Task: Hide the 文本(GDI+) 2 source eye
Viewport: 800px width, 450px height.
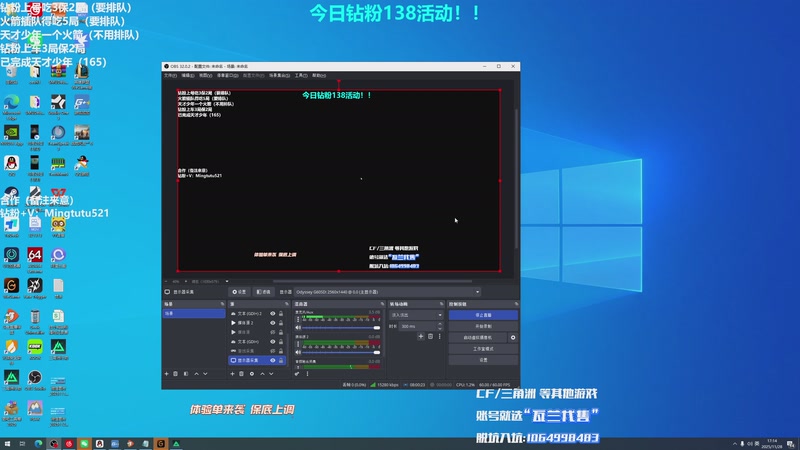Action: coord(272,314)
